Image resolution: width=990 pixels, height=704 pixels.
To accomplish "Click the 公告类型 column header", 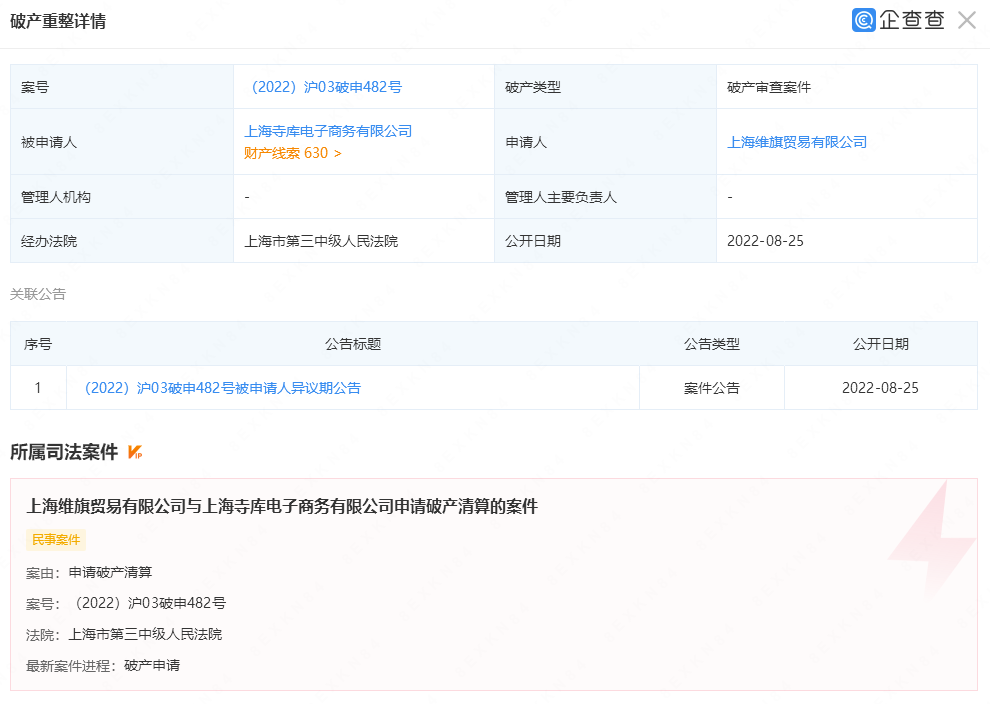I will pyautogui.click(x=712, y=344).
